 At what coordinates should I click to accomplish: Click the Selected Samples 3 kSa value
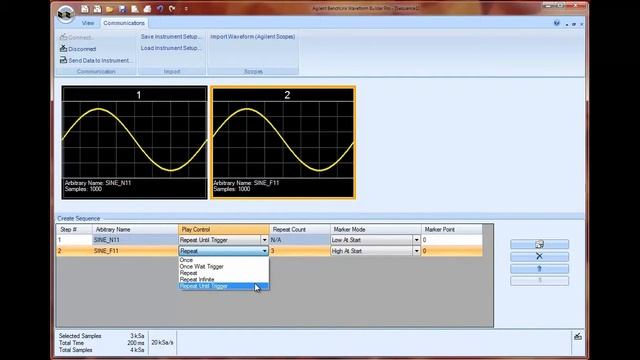(x=138, y=336)
